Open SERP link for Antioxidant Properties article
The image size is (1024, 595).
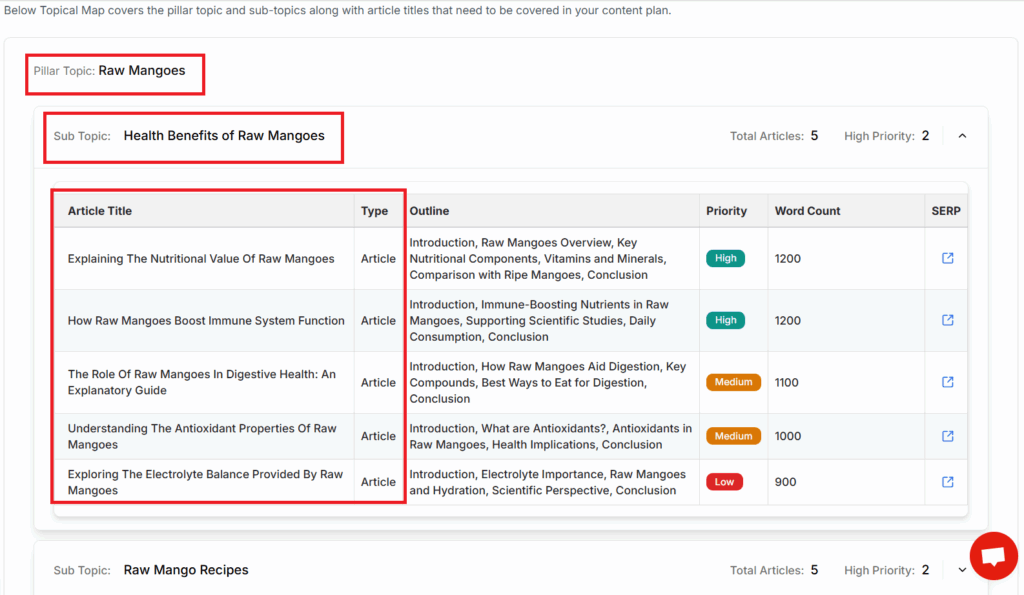[947, 436]
